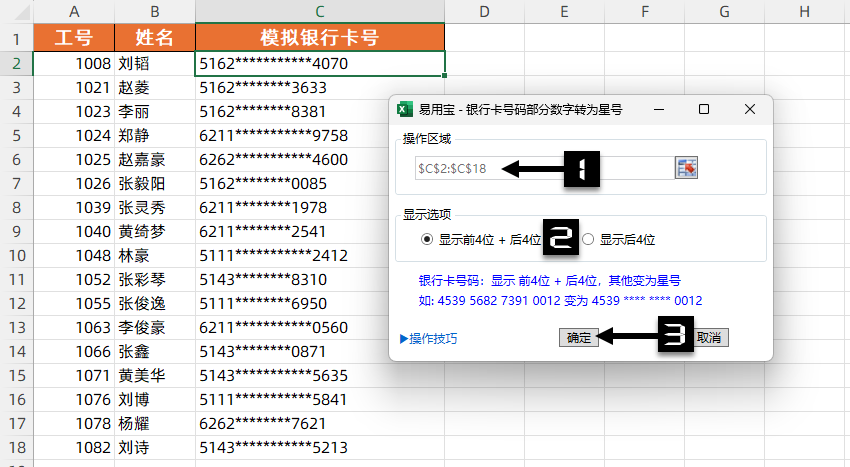Click the 取消 button
This screenshot has width=850, height=467.
coord(709,337)
